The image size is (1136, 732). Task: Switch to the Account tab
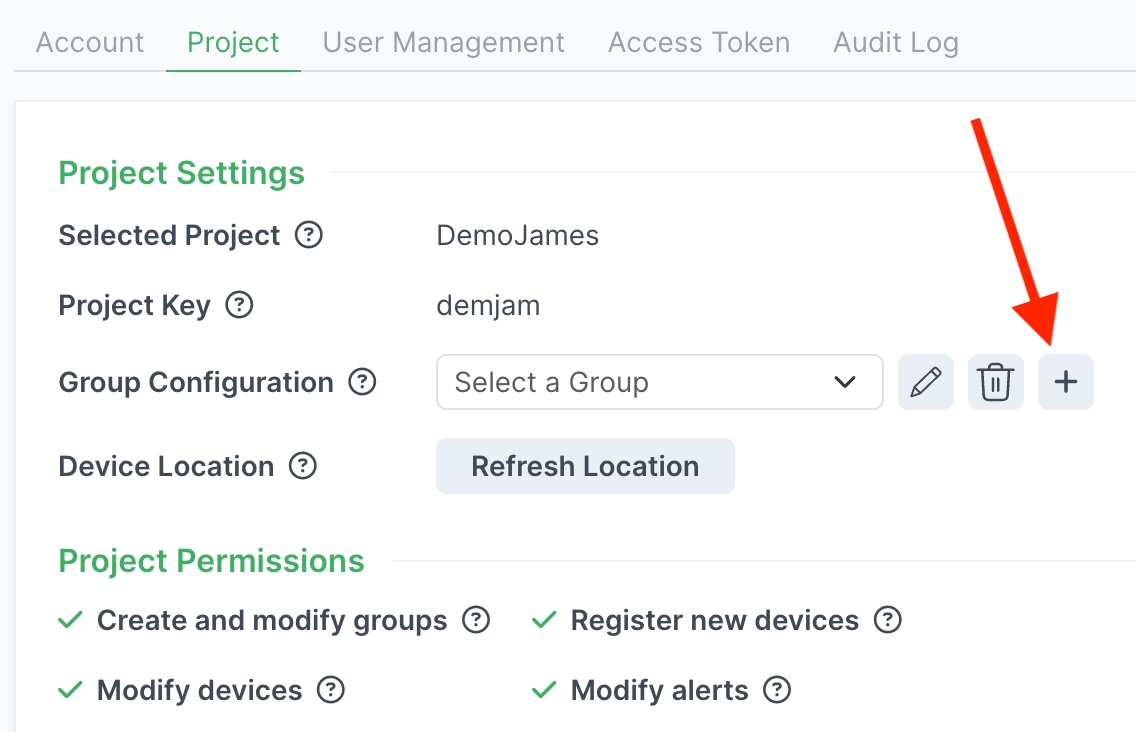point(90,43)
